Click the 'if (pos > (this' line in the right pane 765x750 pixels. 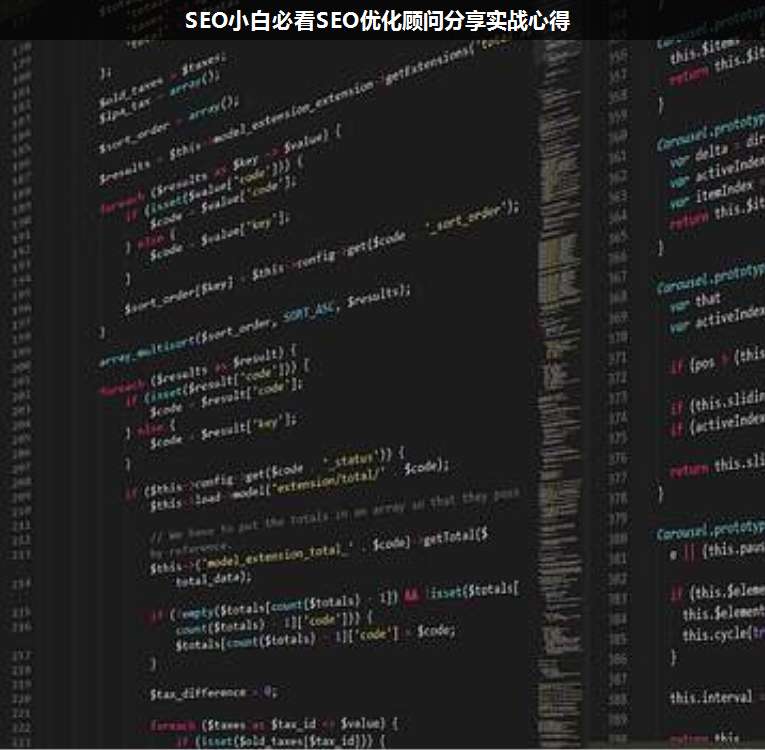click(717, 360)
